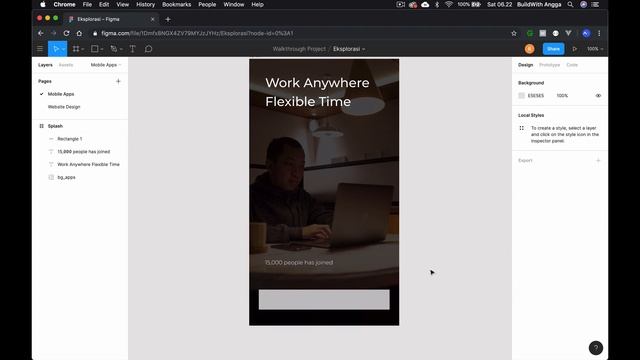Open the Frame tool options arrow
The image size is (640, 360).
pyautogui.click(x=82, y=49)
